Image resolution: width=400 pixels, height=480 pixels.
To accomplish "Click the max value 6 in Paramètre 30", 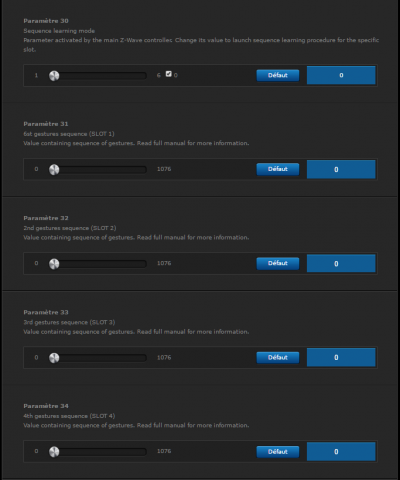I will [159, 75].
